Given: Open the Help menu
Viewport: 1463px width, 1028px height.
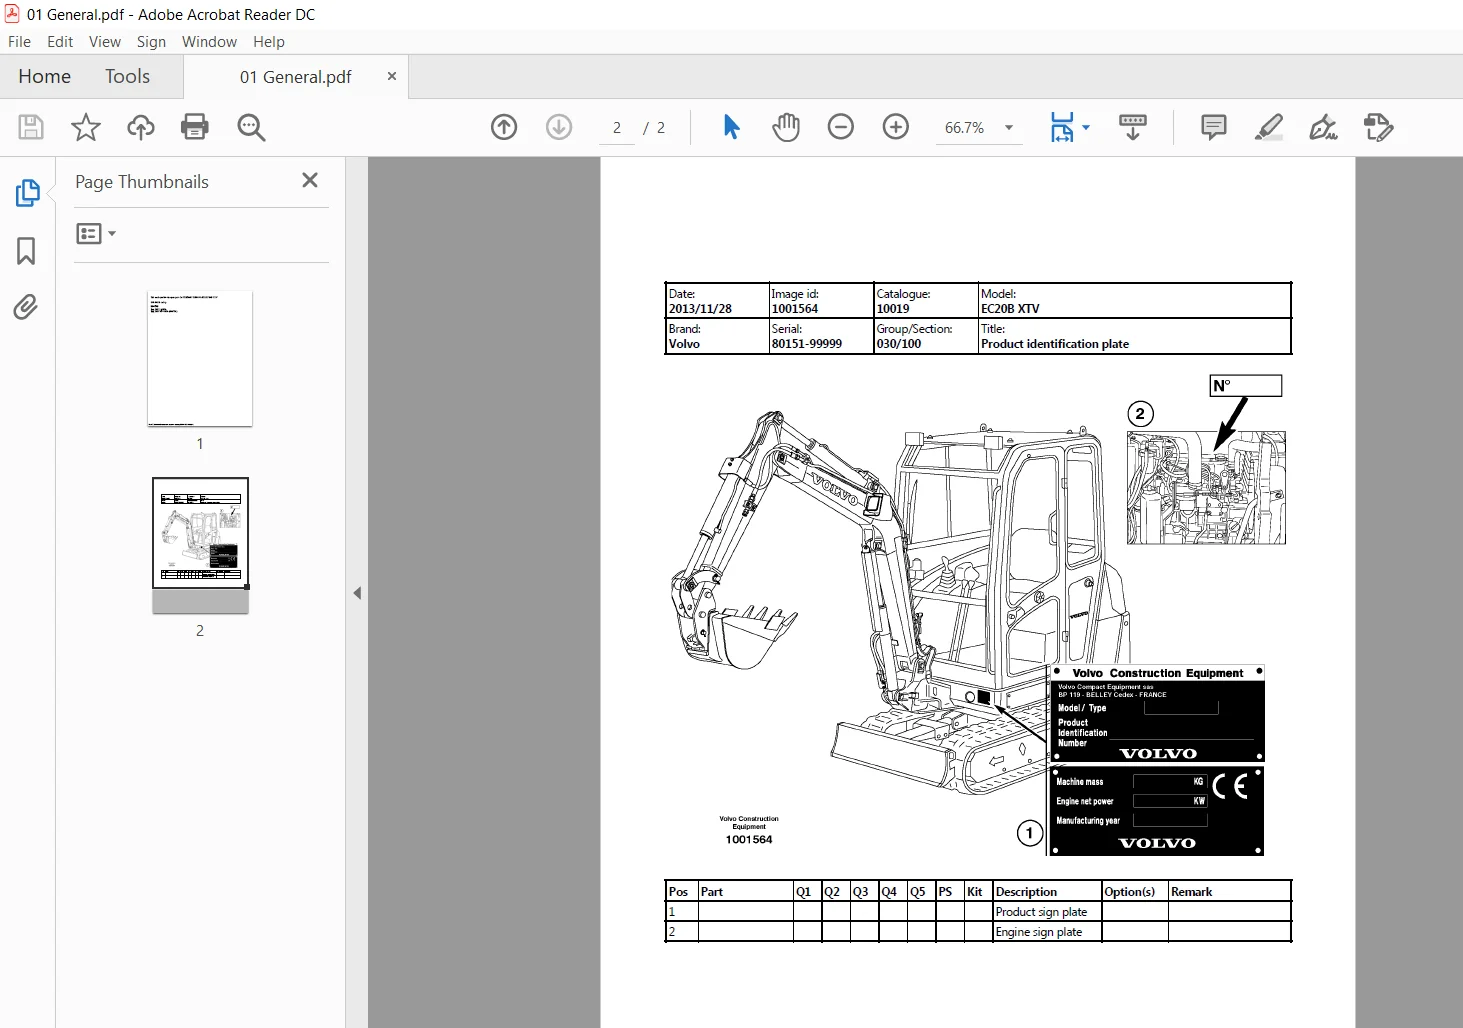Looking at the screenshot, I should [x=269, y=41].
